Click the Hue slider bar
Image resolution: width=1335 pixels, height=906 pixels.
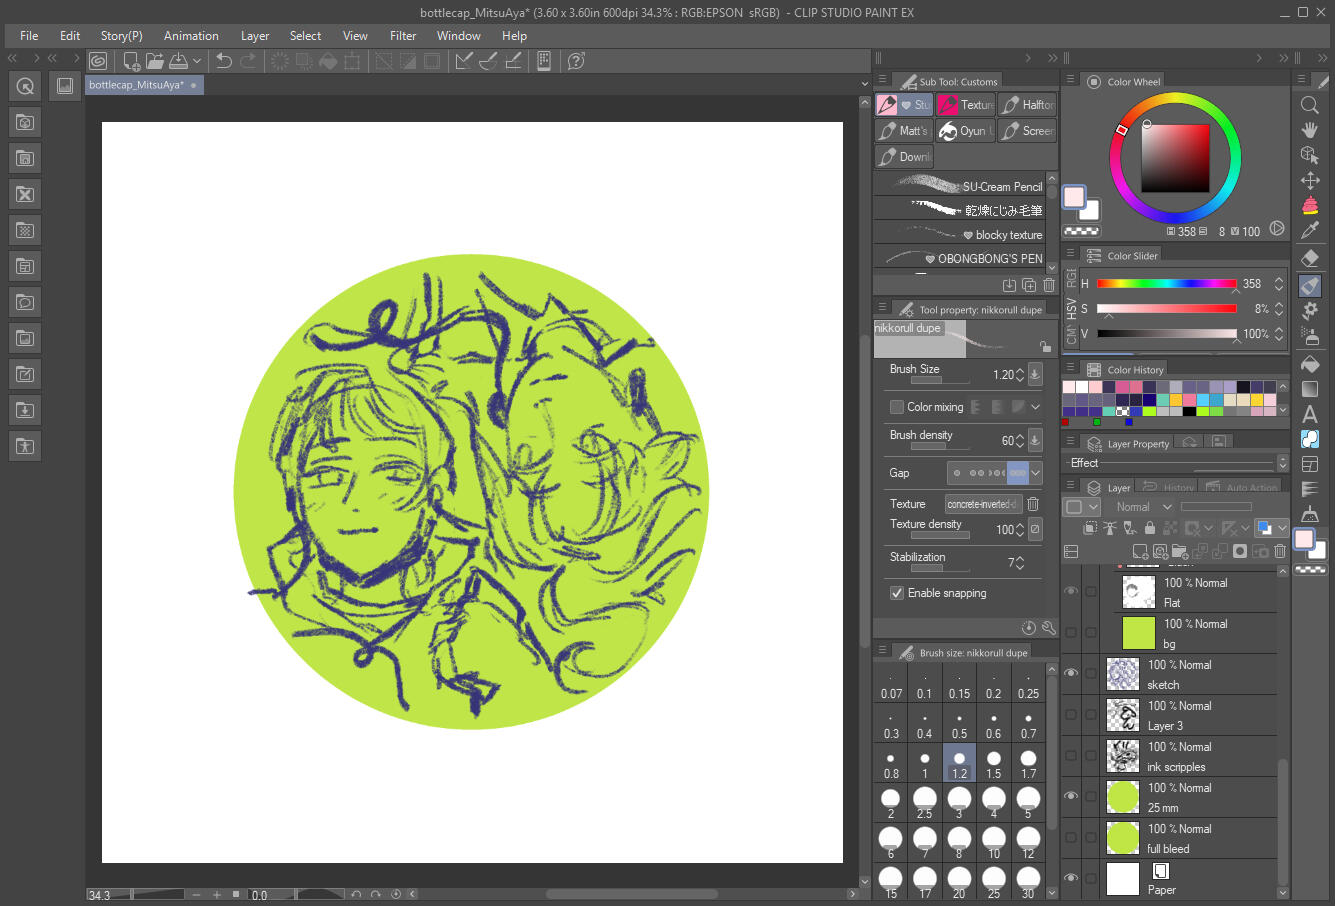(1166, 284)
